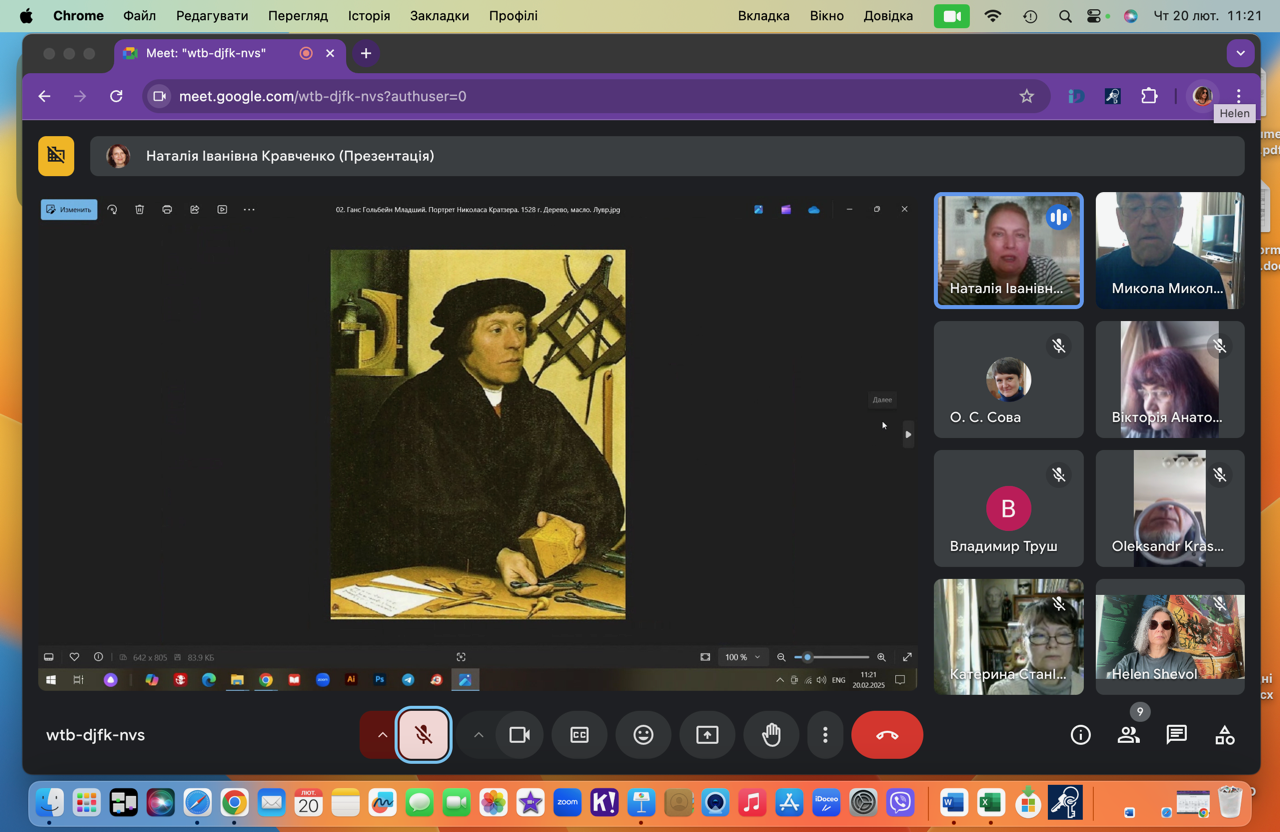1280x832 pixels.
Task: Open the 100 % zoom dropdown in viewer
Action: [743, 657]
